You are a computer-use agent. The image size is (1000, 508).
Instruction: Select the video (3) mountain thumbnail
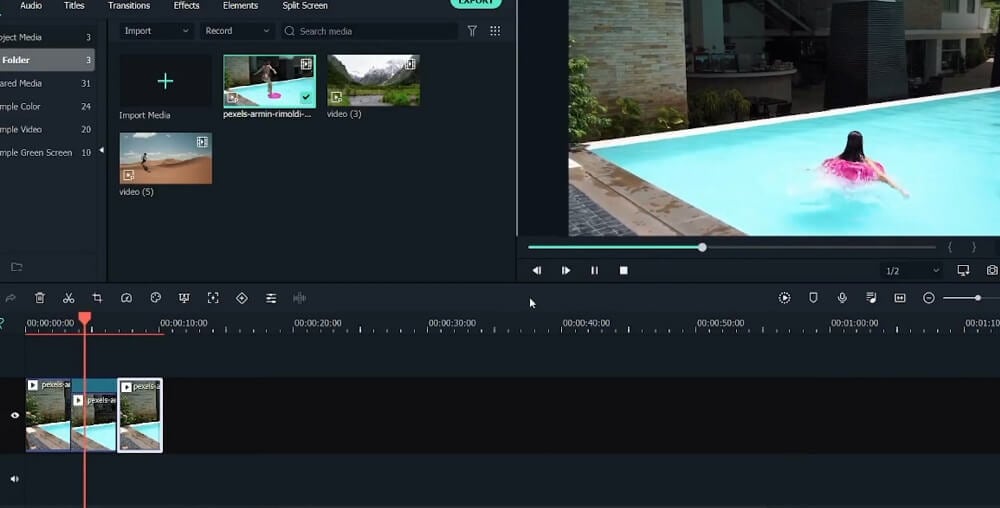tap(374, 80)
